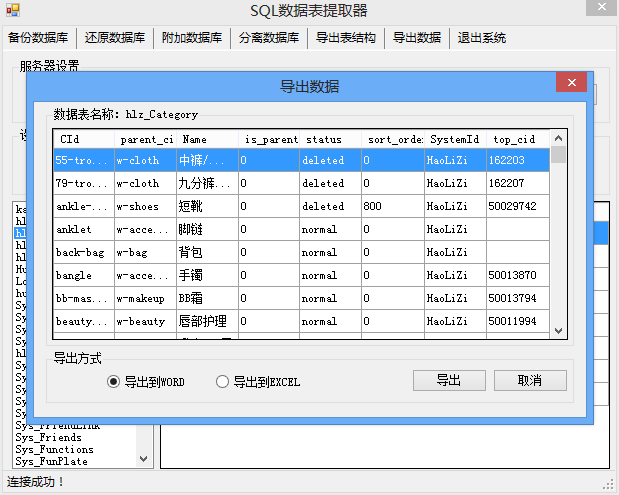Click status column header

click(331, 139)
